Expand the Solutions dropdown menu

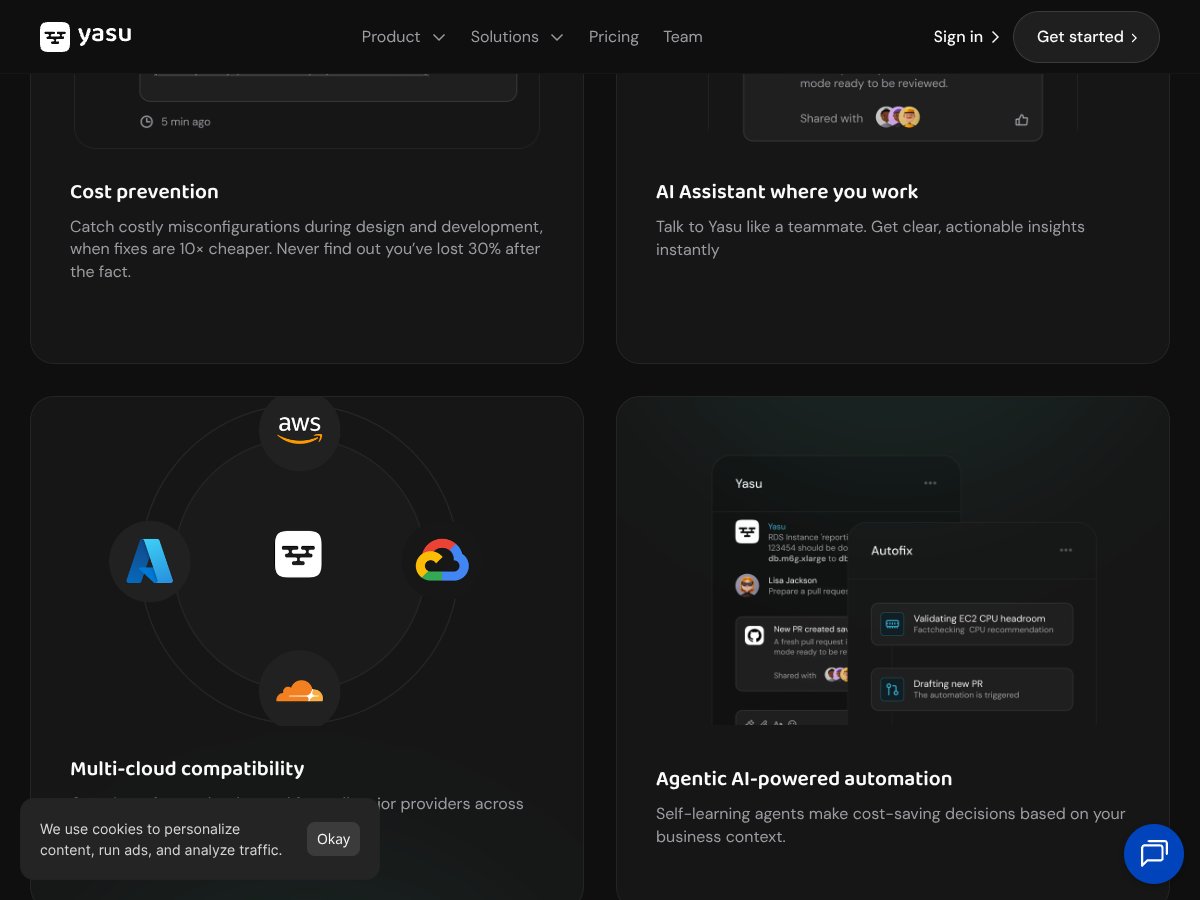tap(517, 37)
